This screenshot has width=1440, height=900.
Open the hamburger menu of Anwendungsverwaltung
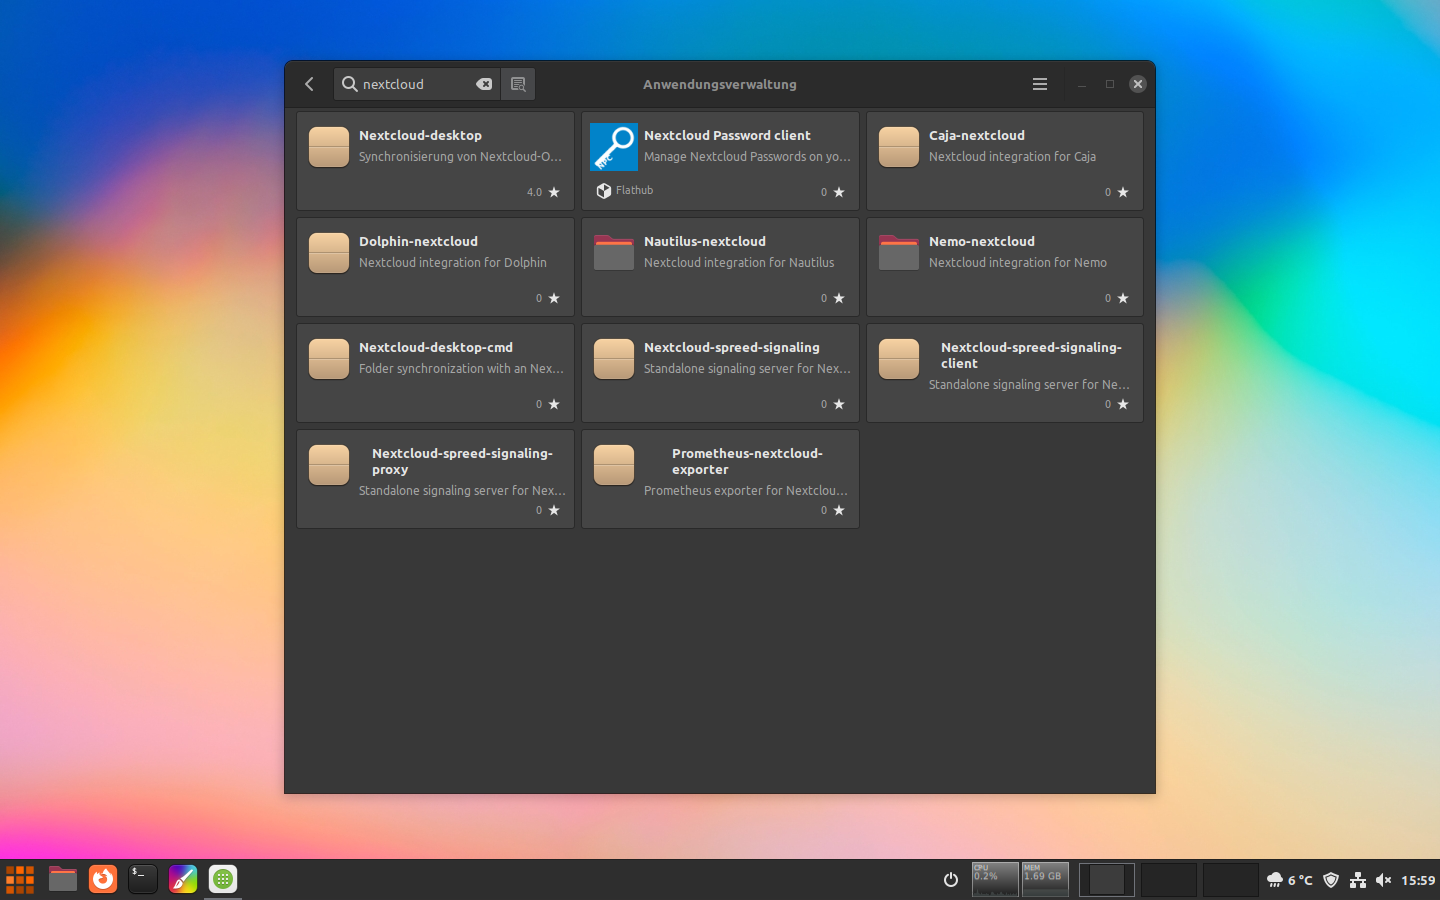coord(1039,84)
